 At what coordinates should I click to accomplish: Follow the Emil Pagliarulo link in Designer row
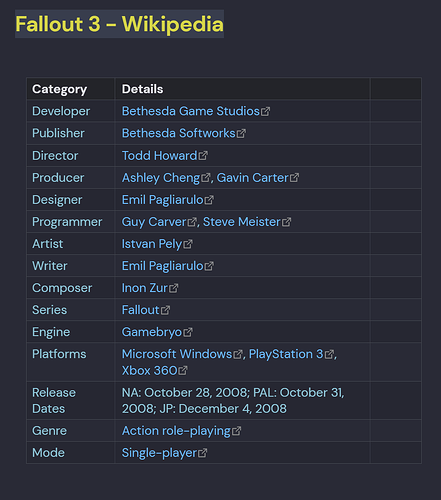pyautogui.click(x=163, y=200)
